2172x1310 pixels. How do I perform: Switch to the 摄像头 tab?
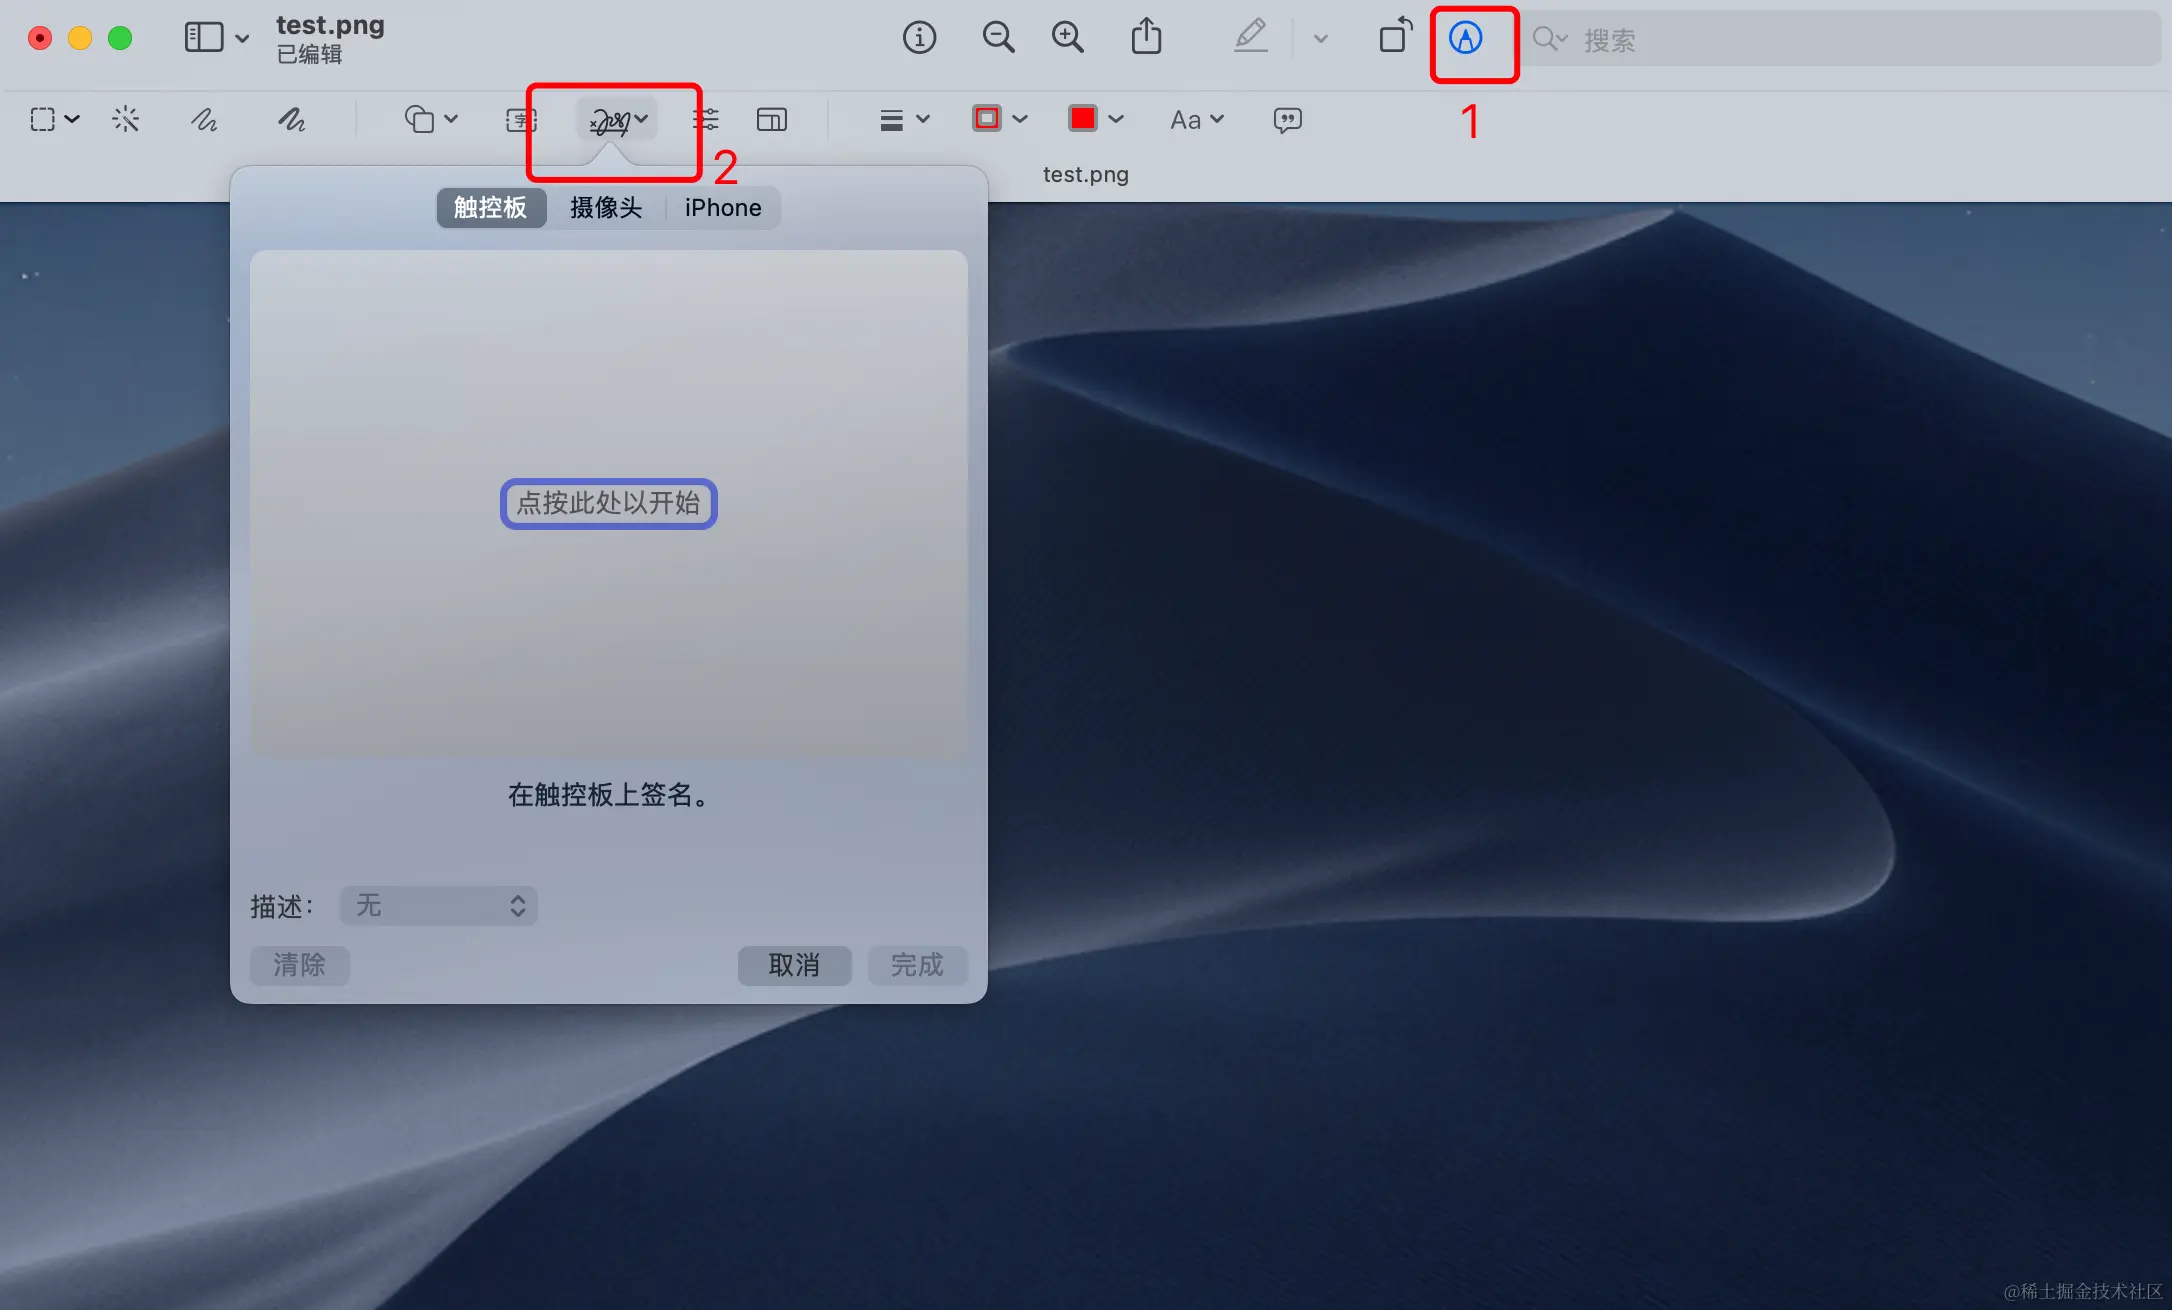[x=606, y=208]
